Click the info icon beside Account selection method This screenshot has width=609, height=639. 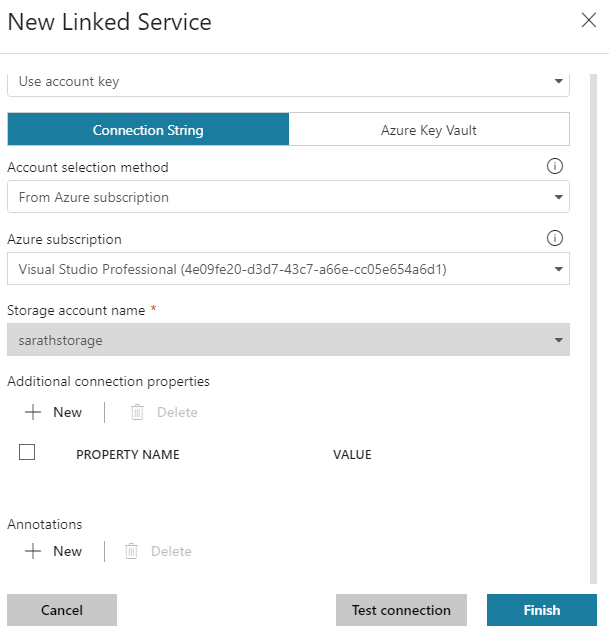(x=555, y=167)
